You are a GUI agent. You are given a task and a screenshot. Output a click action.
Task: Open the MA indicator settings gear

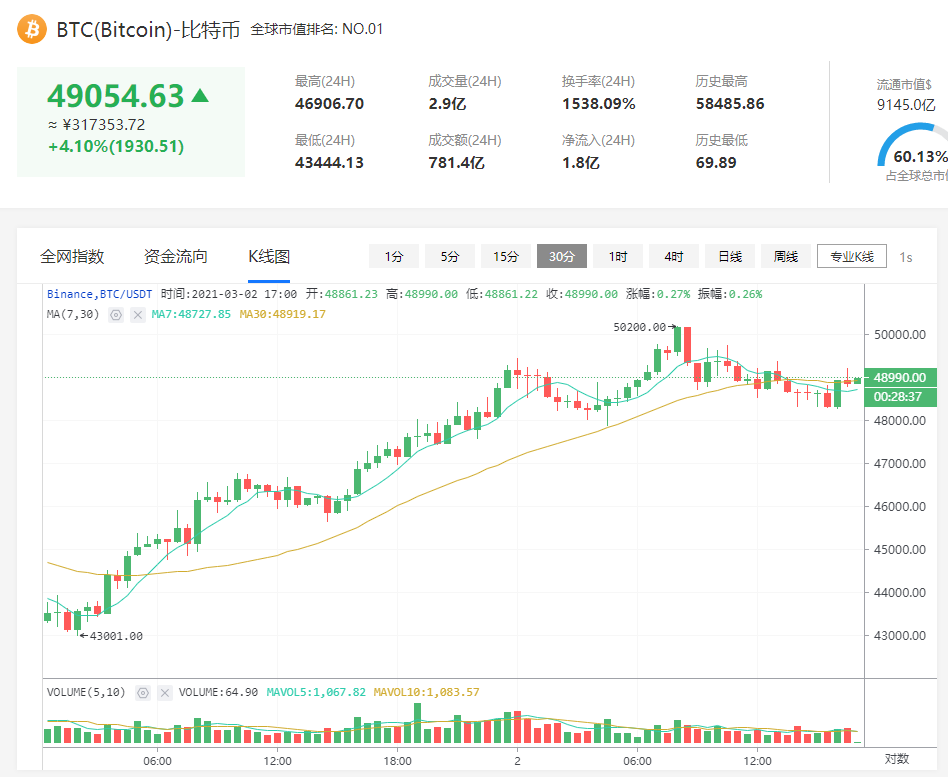[x=115, y=314]
